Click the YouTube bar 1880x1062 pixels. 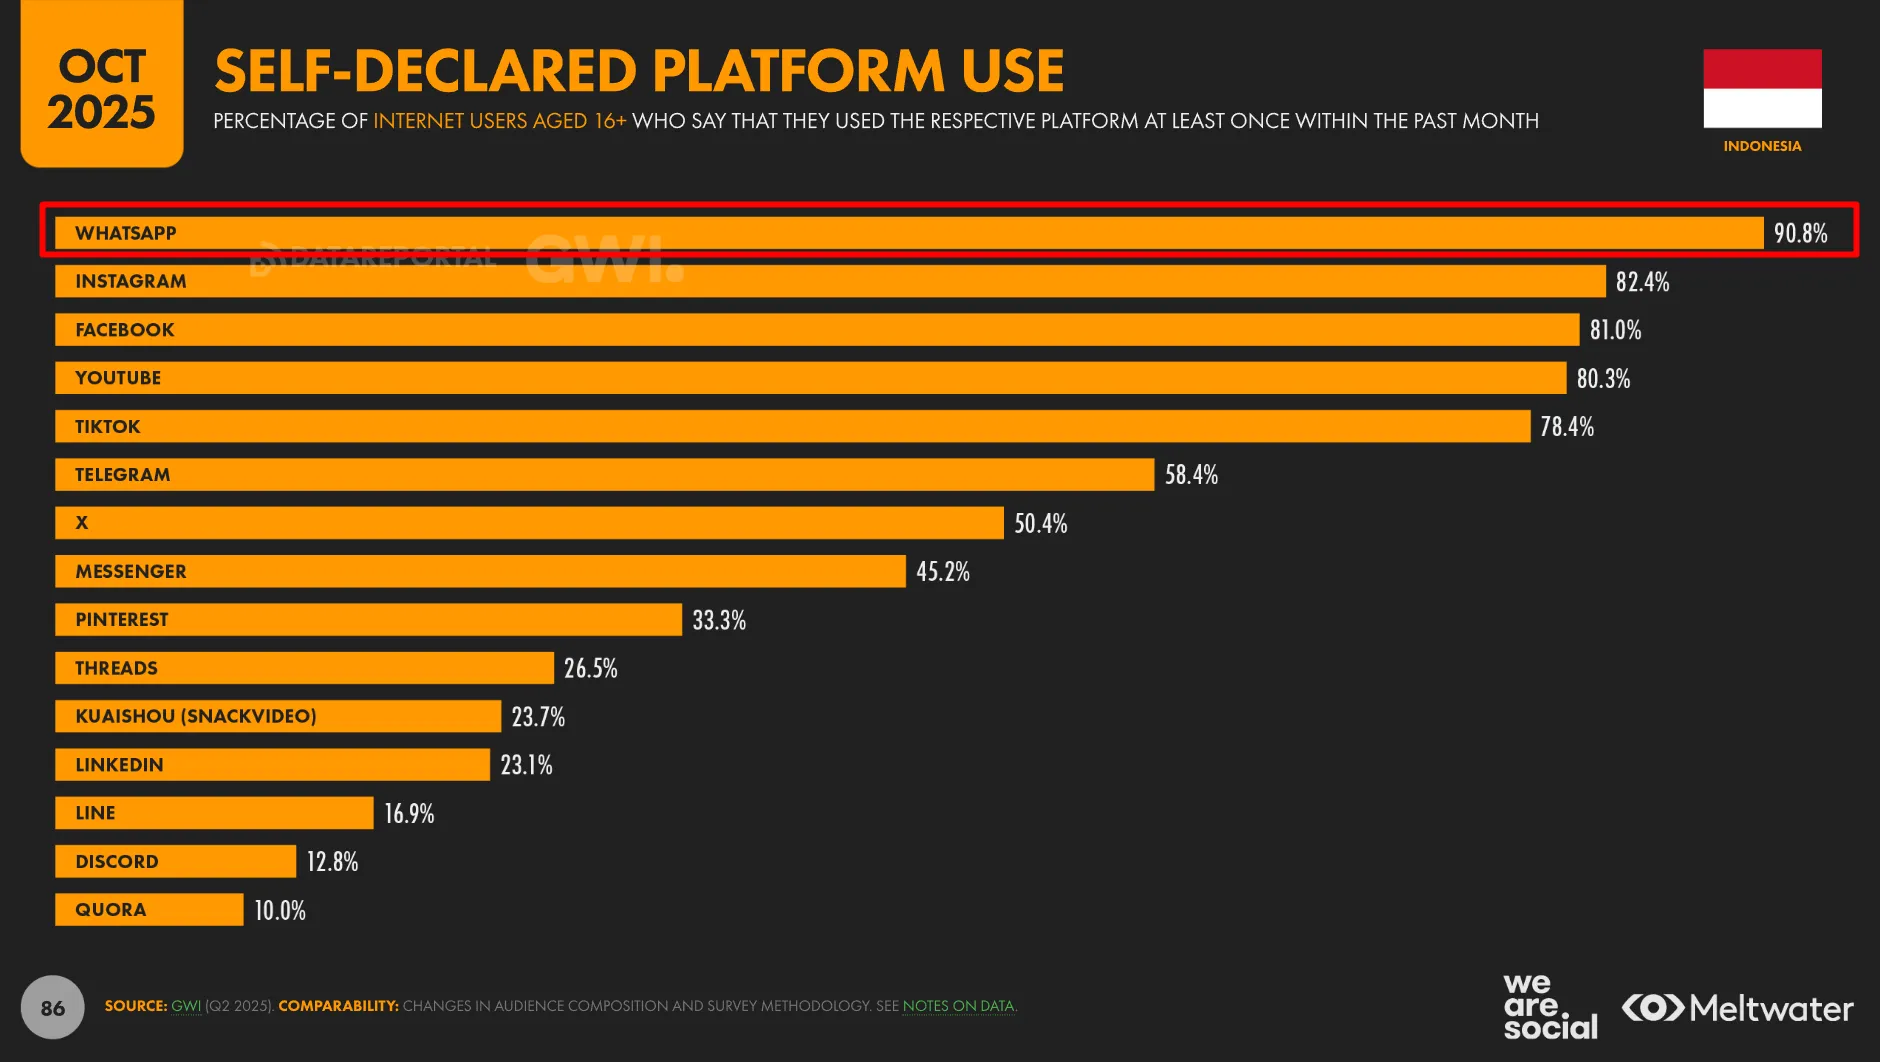tap(810, 378)
